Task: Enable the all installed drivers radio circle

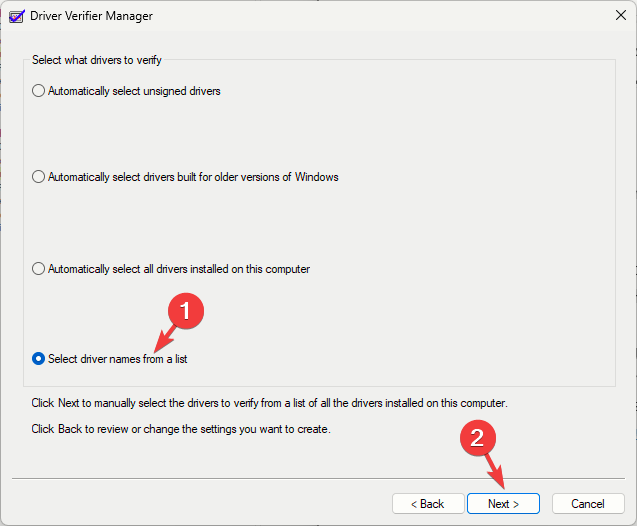Action: (39, 269)
